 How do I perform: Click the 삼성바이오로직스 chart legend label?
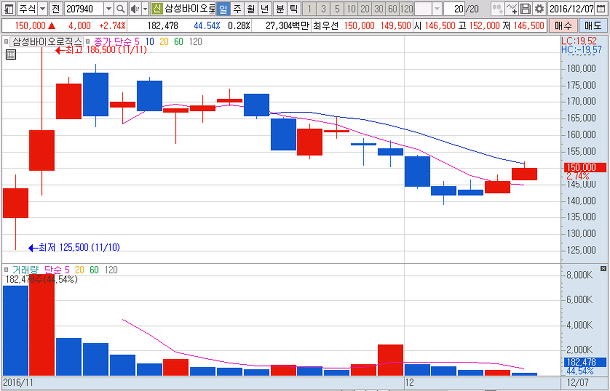47,42
